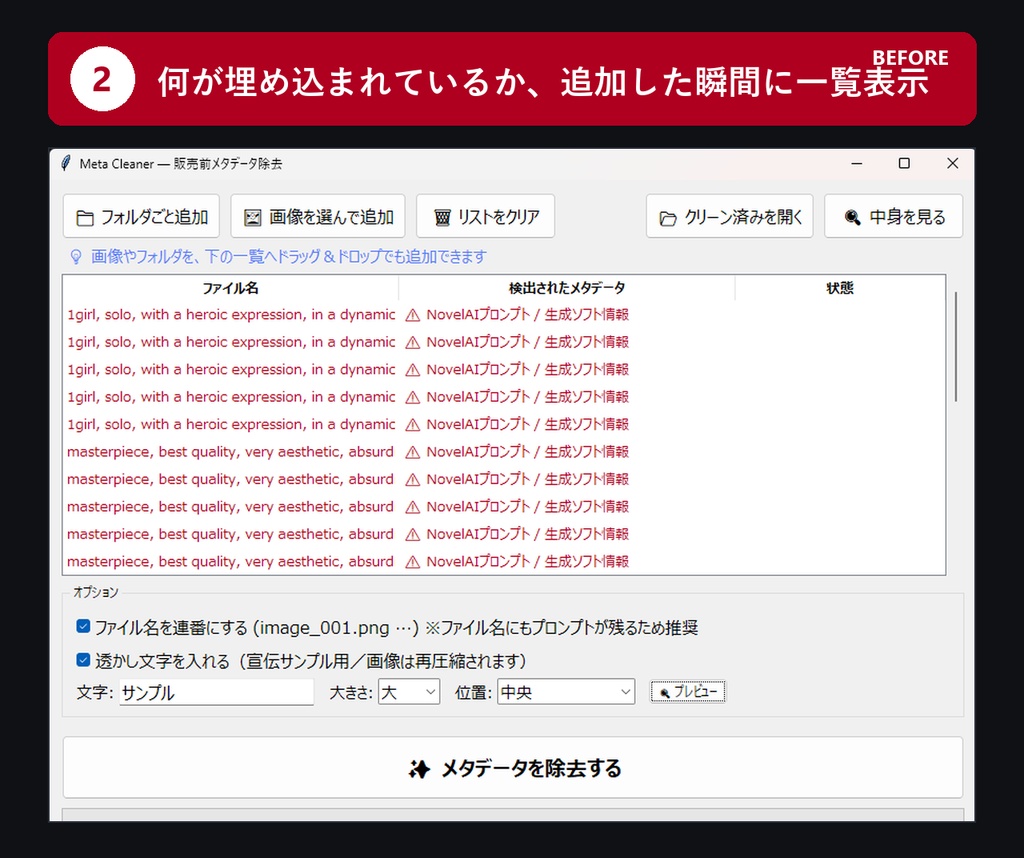Uncheck ファイル名を連番にする option

[83, 627]
